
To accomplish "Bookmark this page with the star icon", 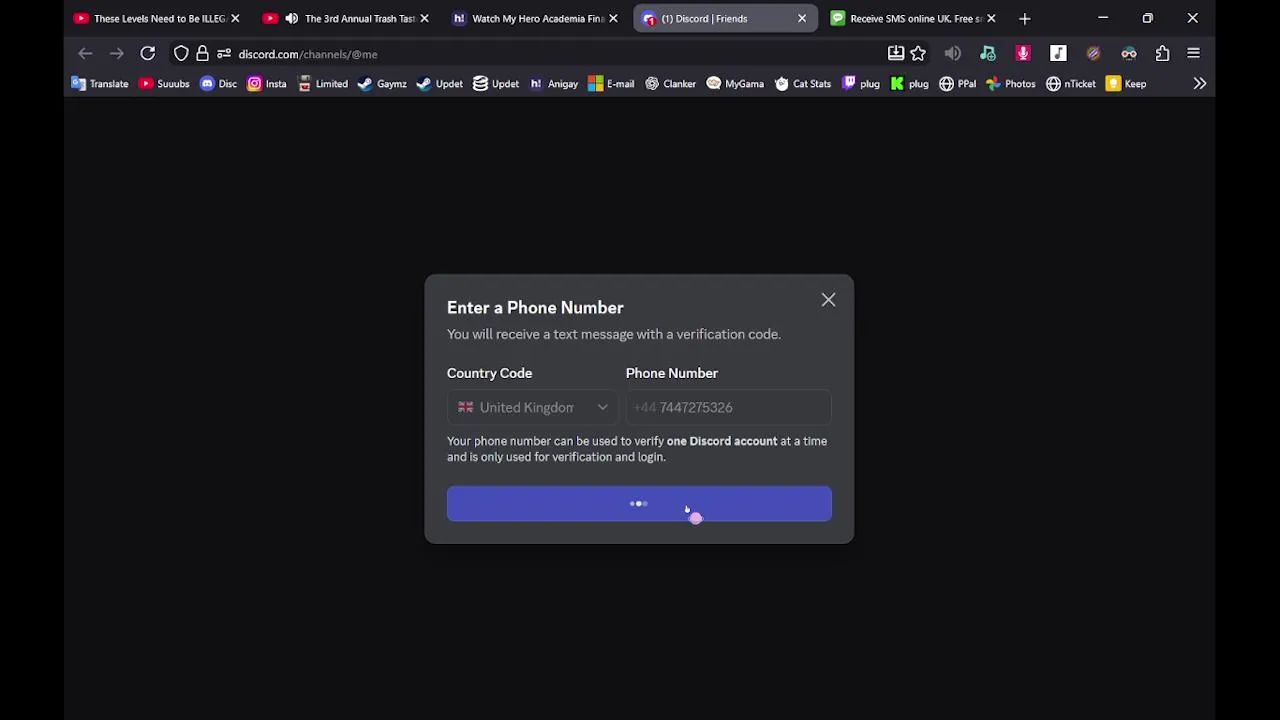I will tap(918, 54).
